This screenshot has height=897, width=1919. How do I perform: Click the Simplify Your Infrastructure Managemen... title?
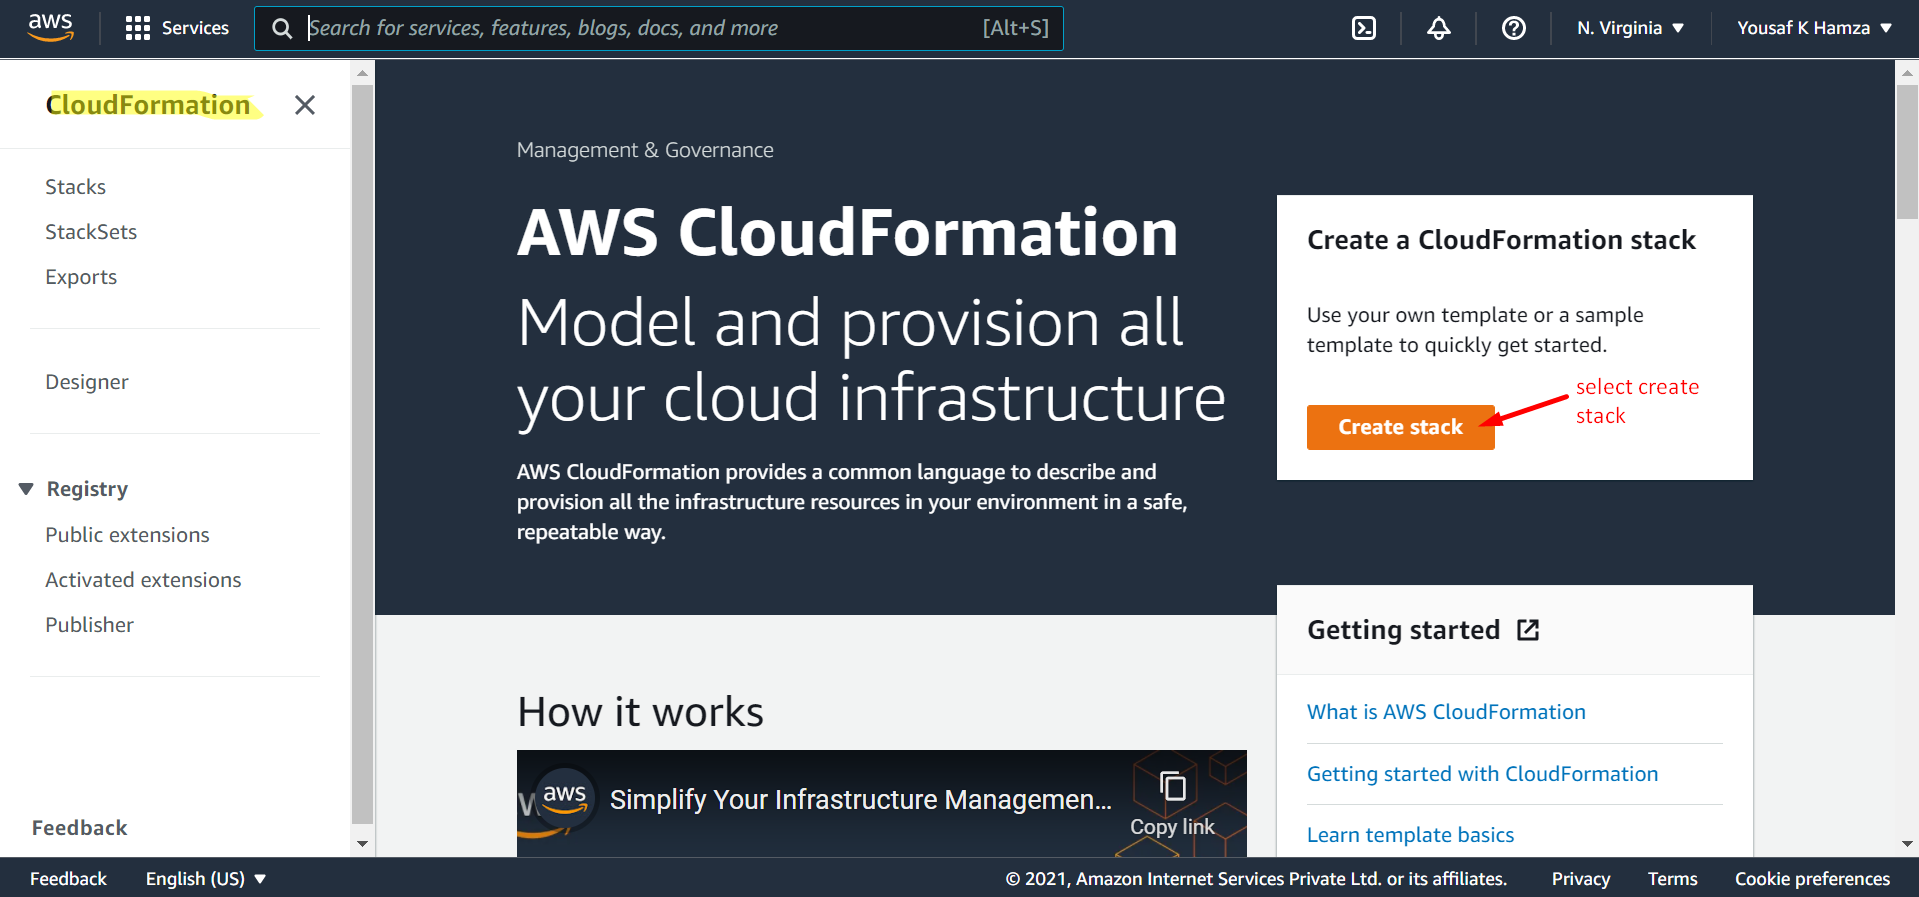tap(861, 799)
